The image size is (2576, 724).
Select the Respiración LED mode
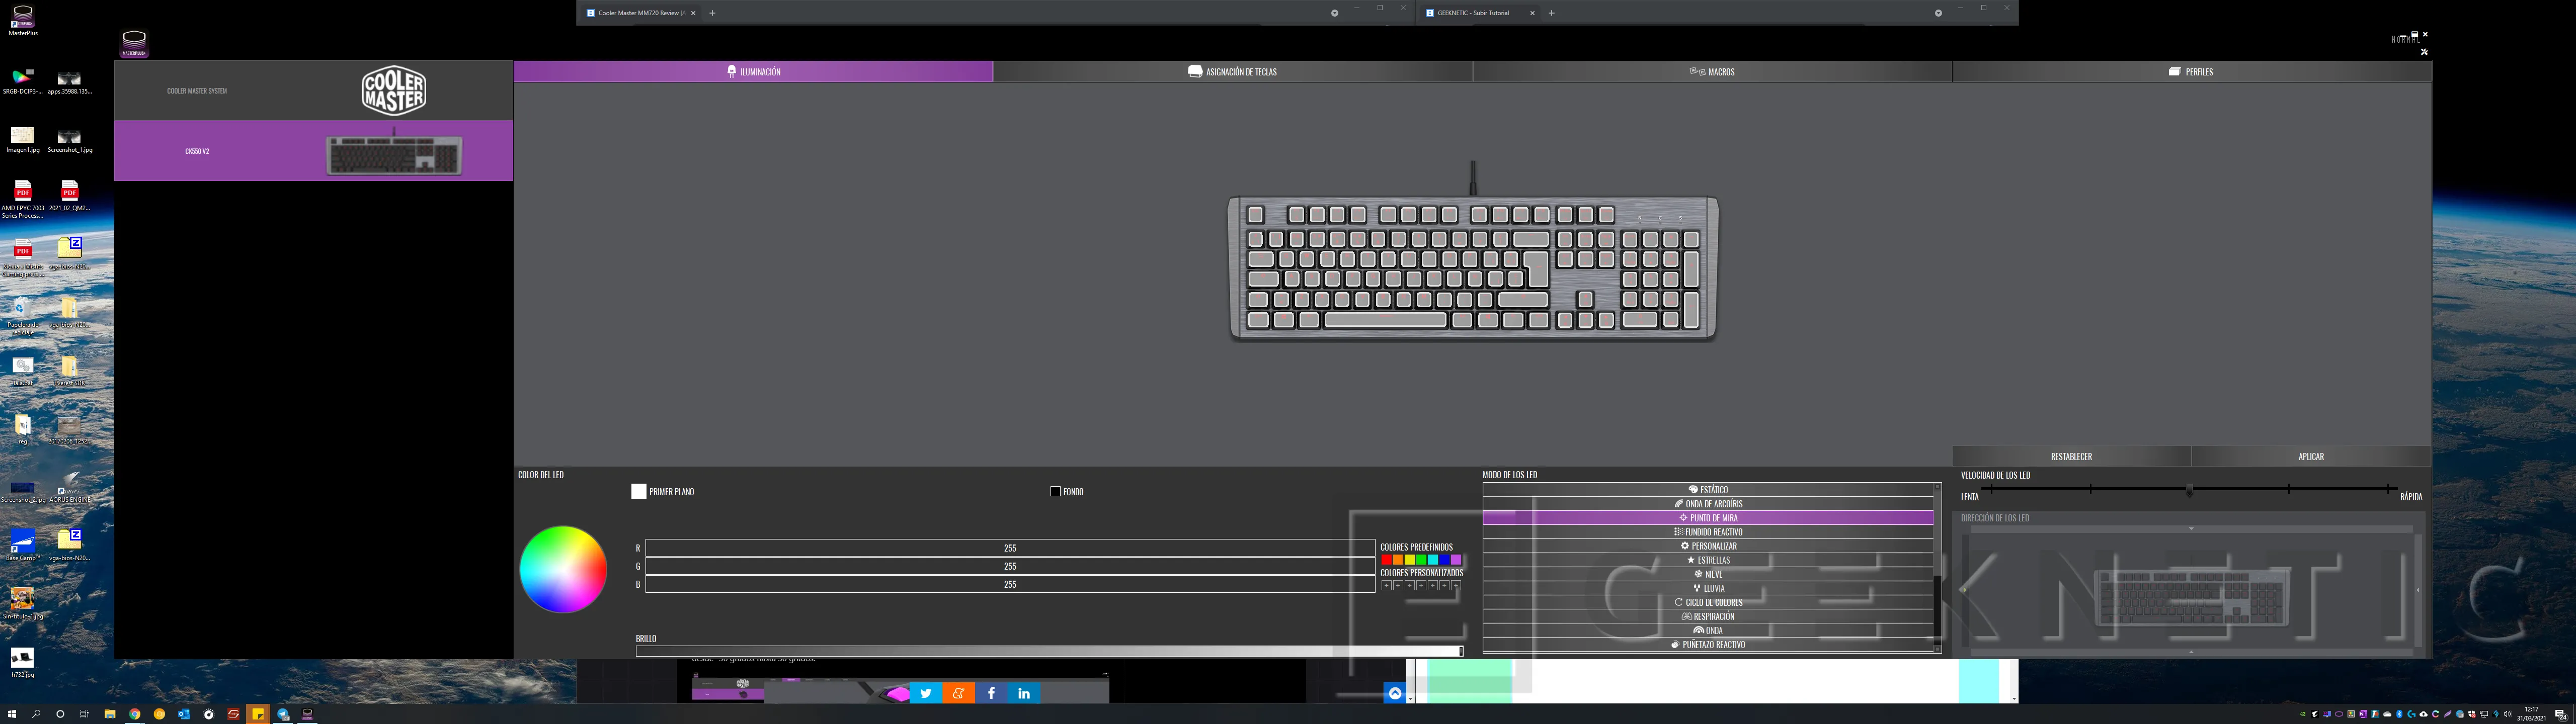pos(1708,616)
